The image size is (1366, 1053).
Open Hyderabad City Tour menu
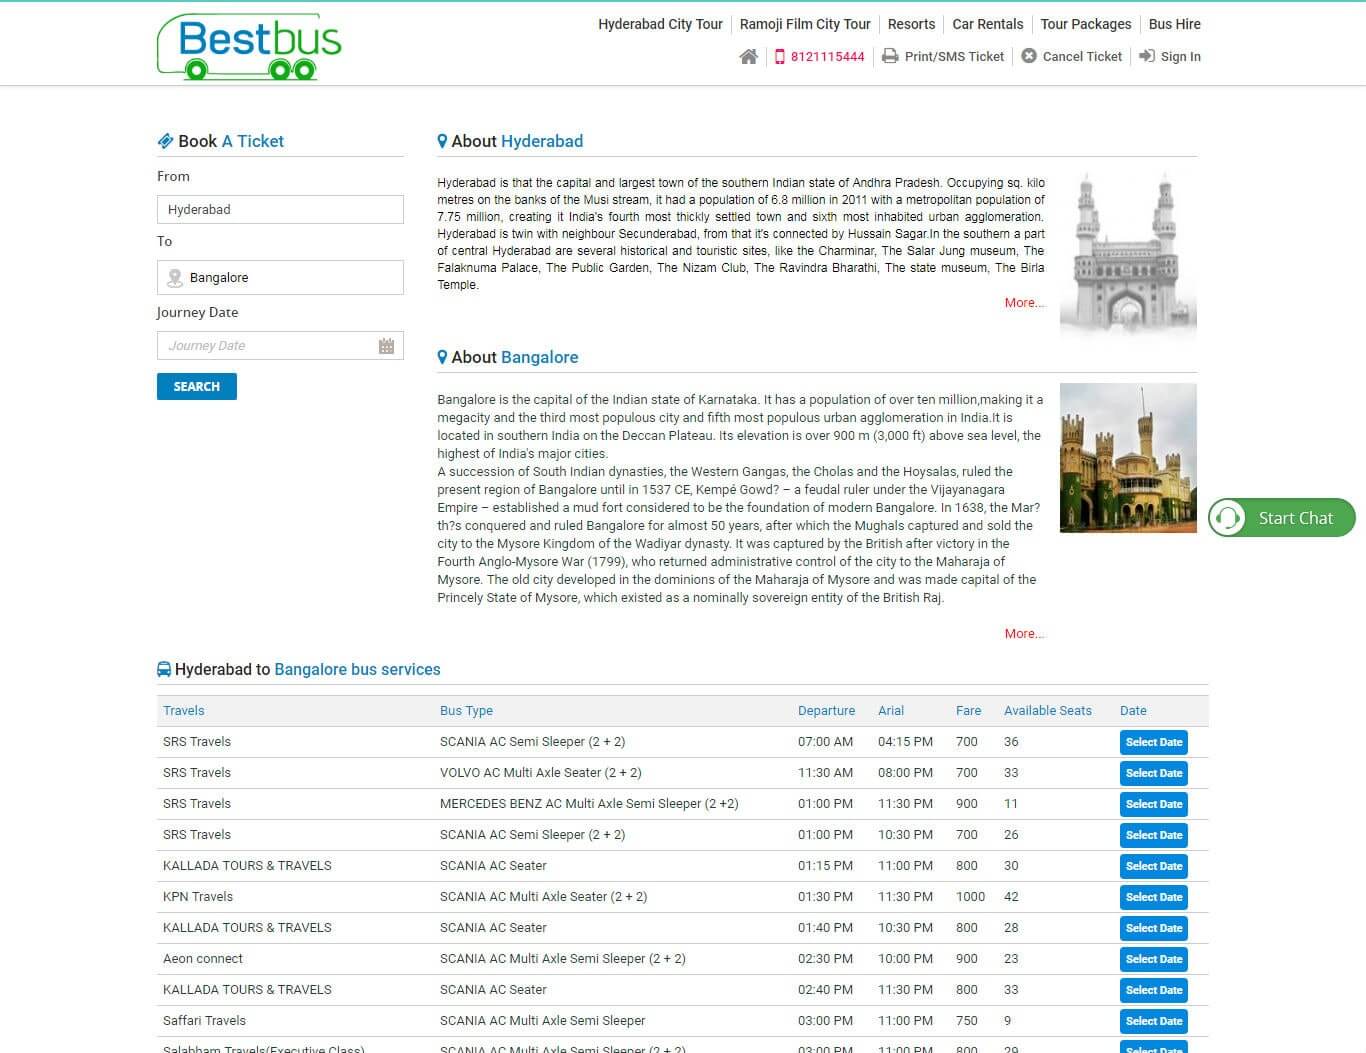(x=660, y=24)
